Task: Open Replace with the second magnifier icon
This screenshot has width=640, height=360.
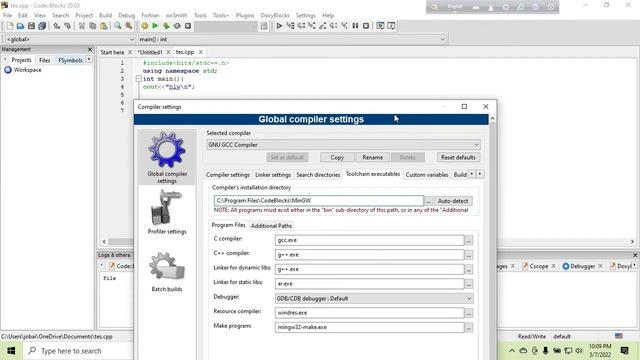Action: point(129,26)
